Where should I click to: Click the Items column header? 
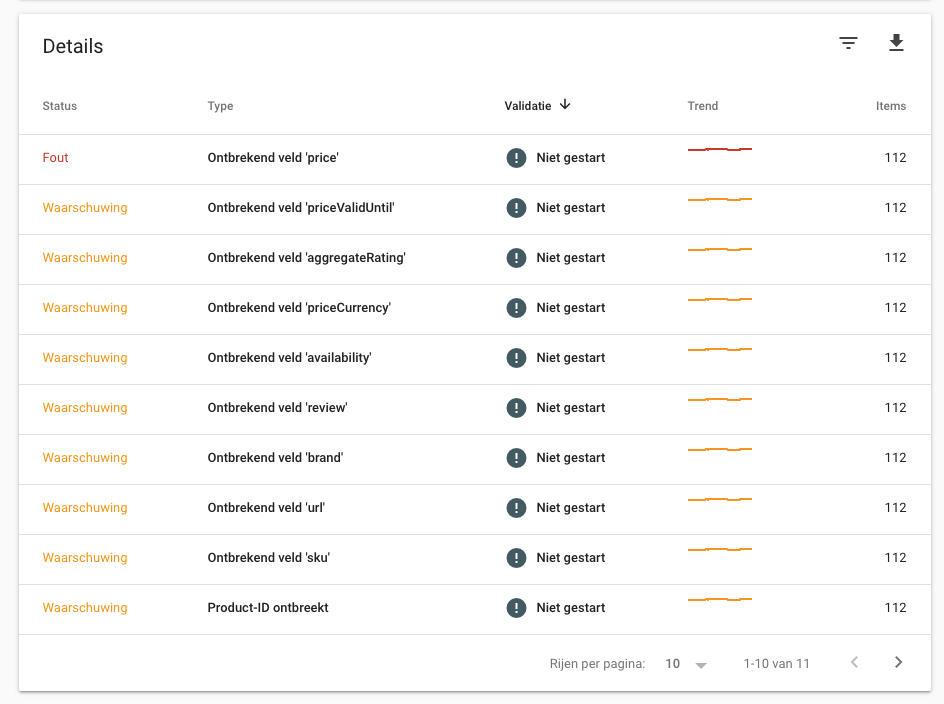(890, 106)
